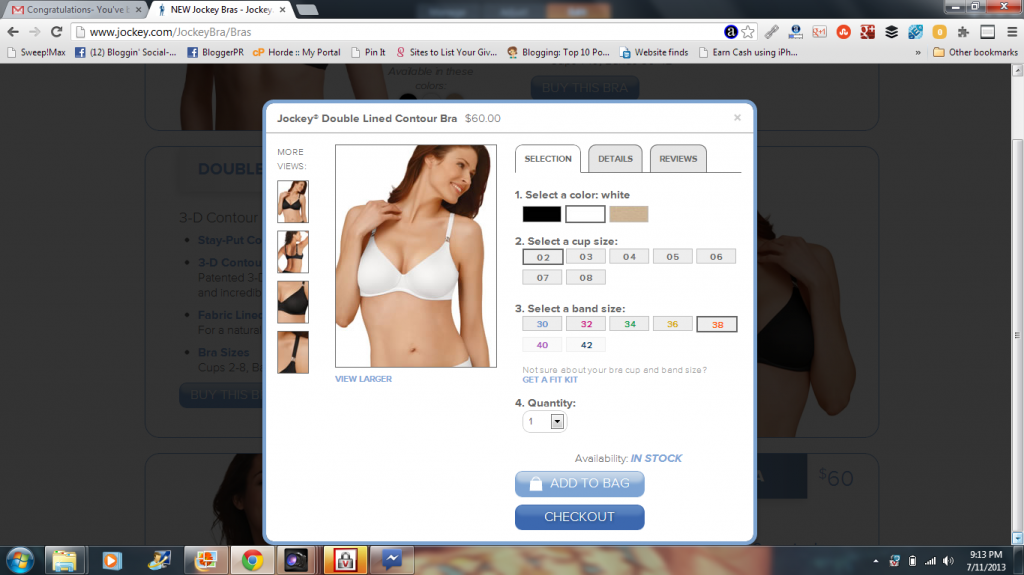This screenshot has width=1024, height=575.
Task: Select cup size 08
Action: click(586, 278)
